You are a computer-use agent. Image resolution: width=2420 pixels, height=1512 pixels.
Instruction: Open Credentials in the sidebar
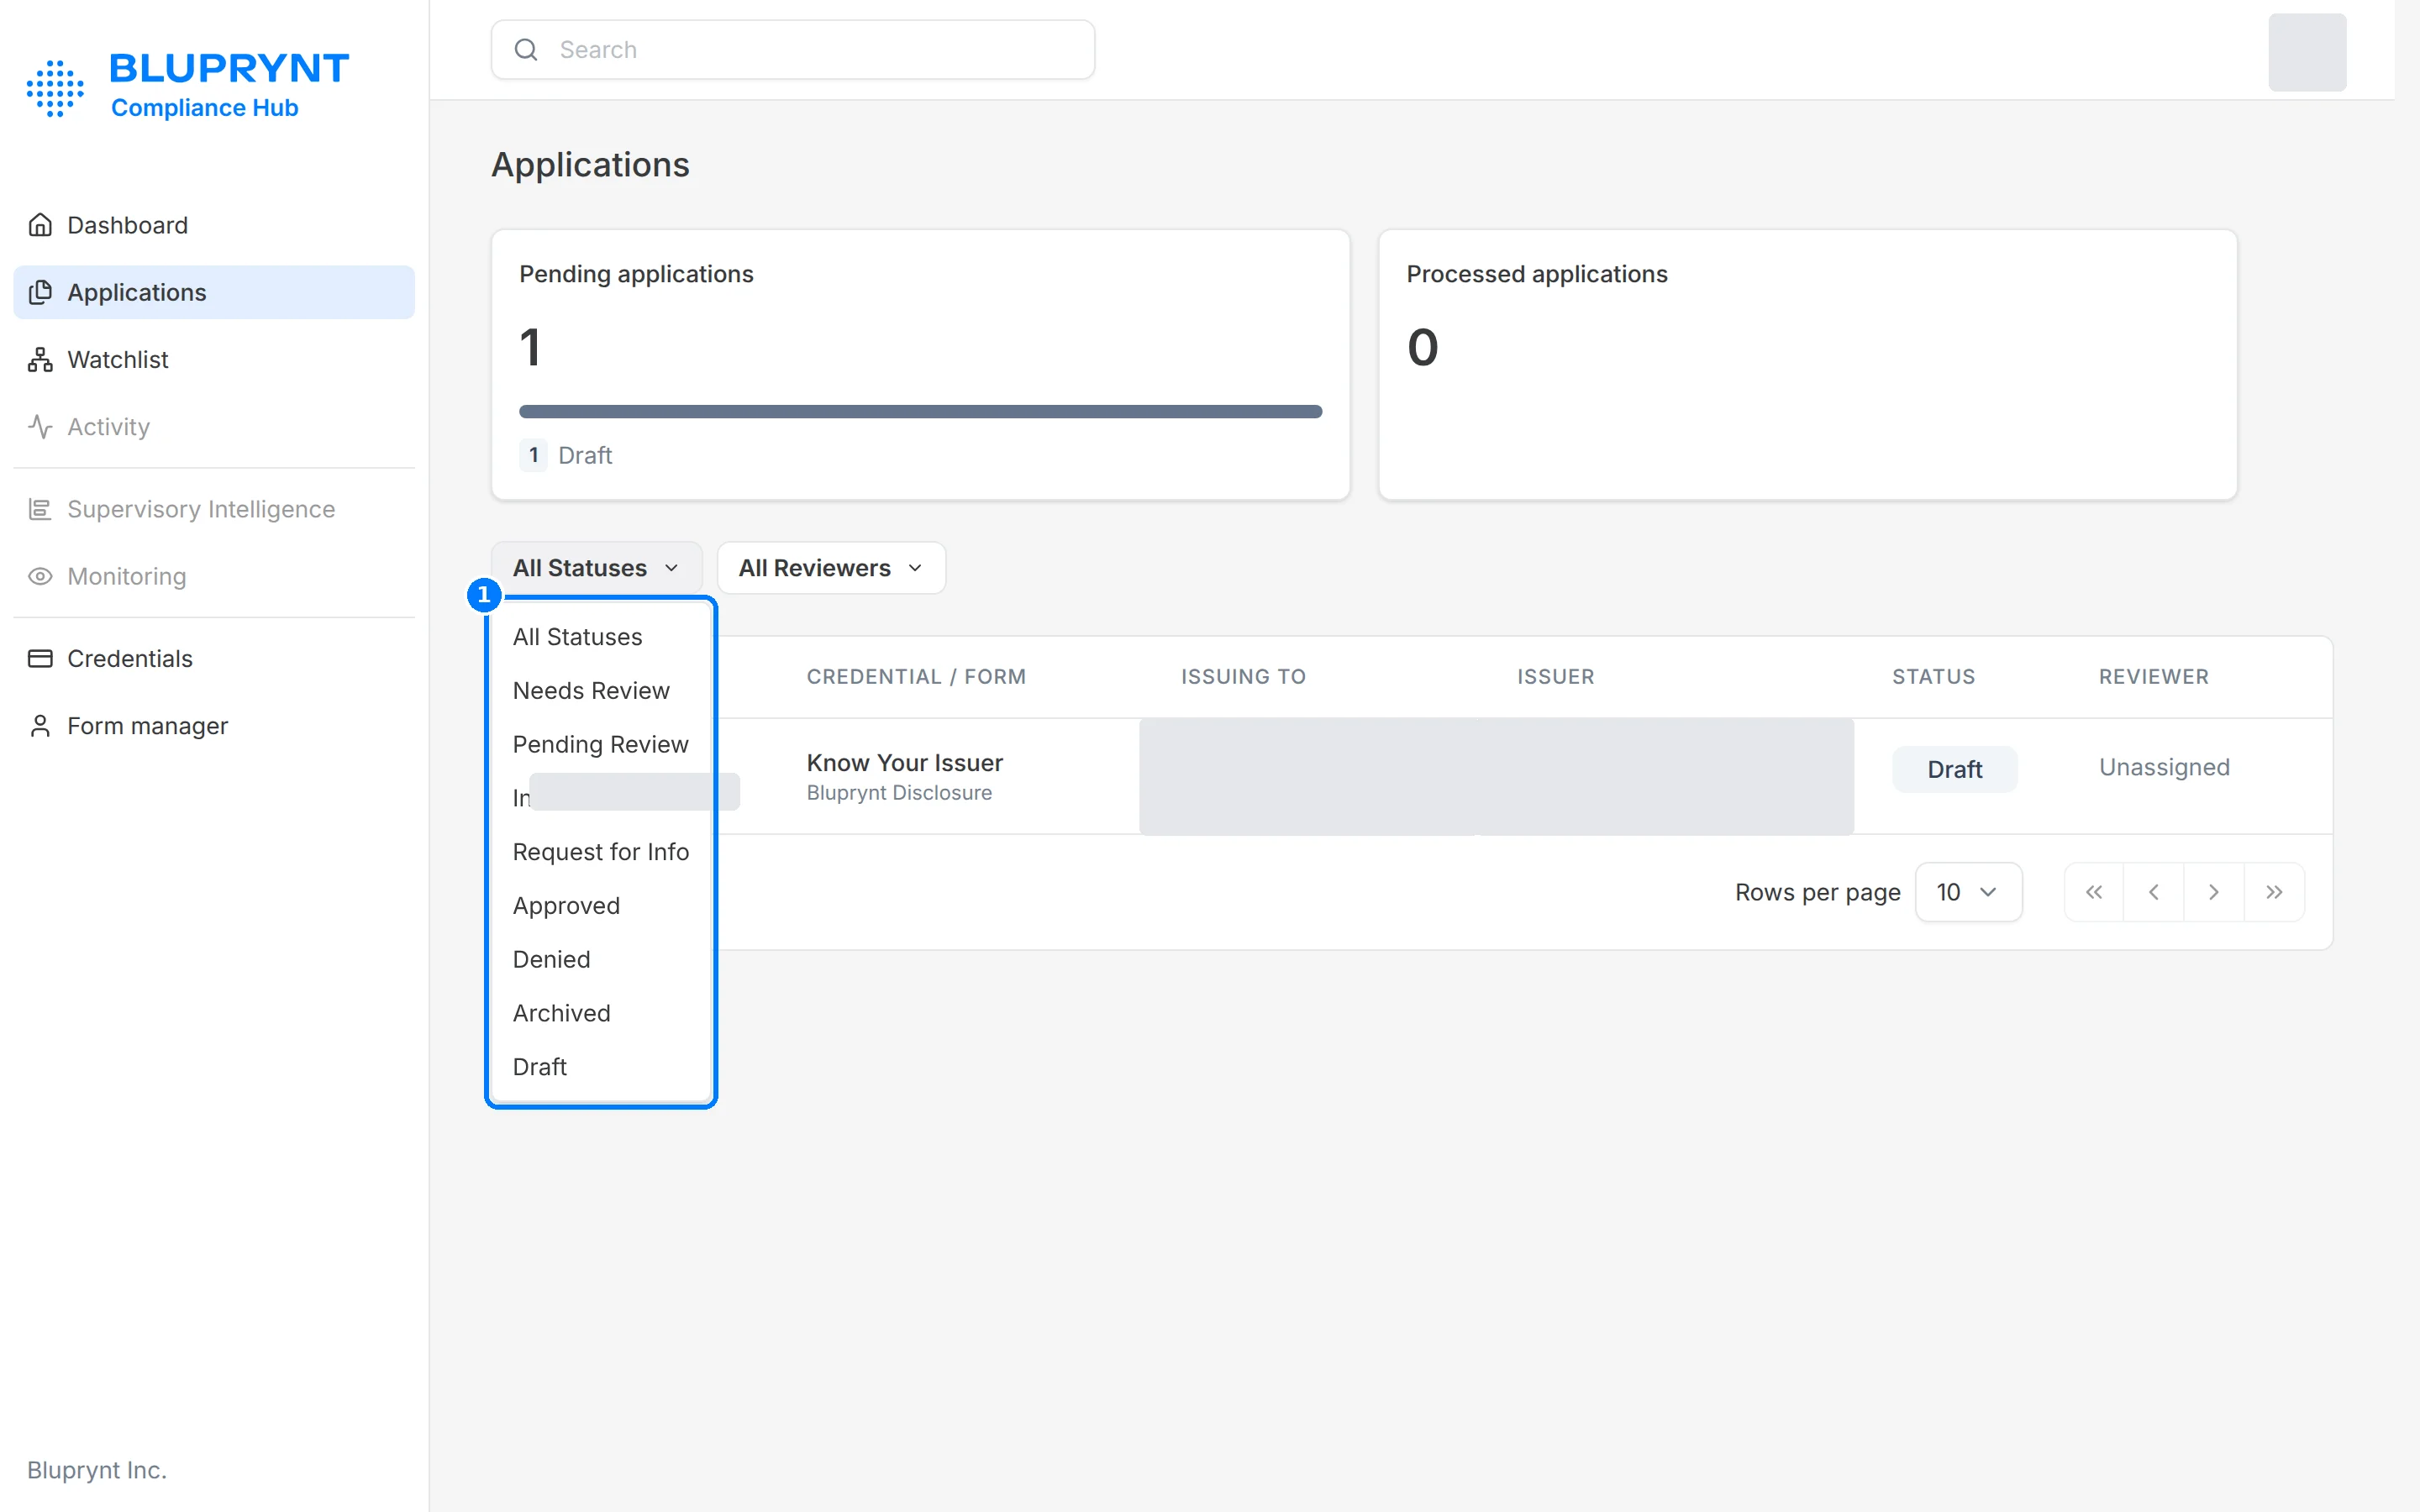(x=214, y=658)
